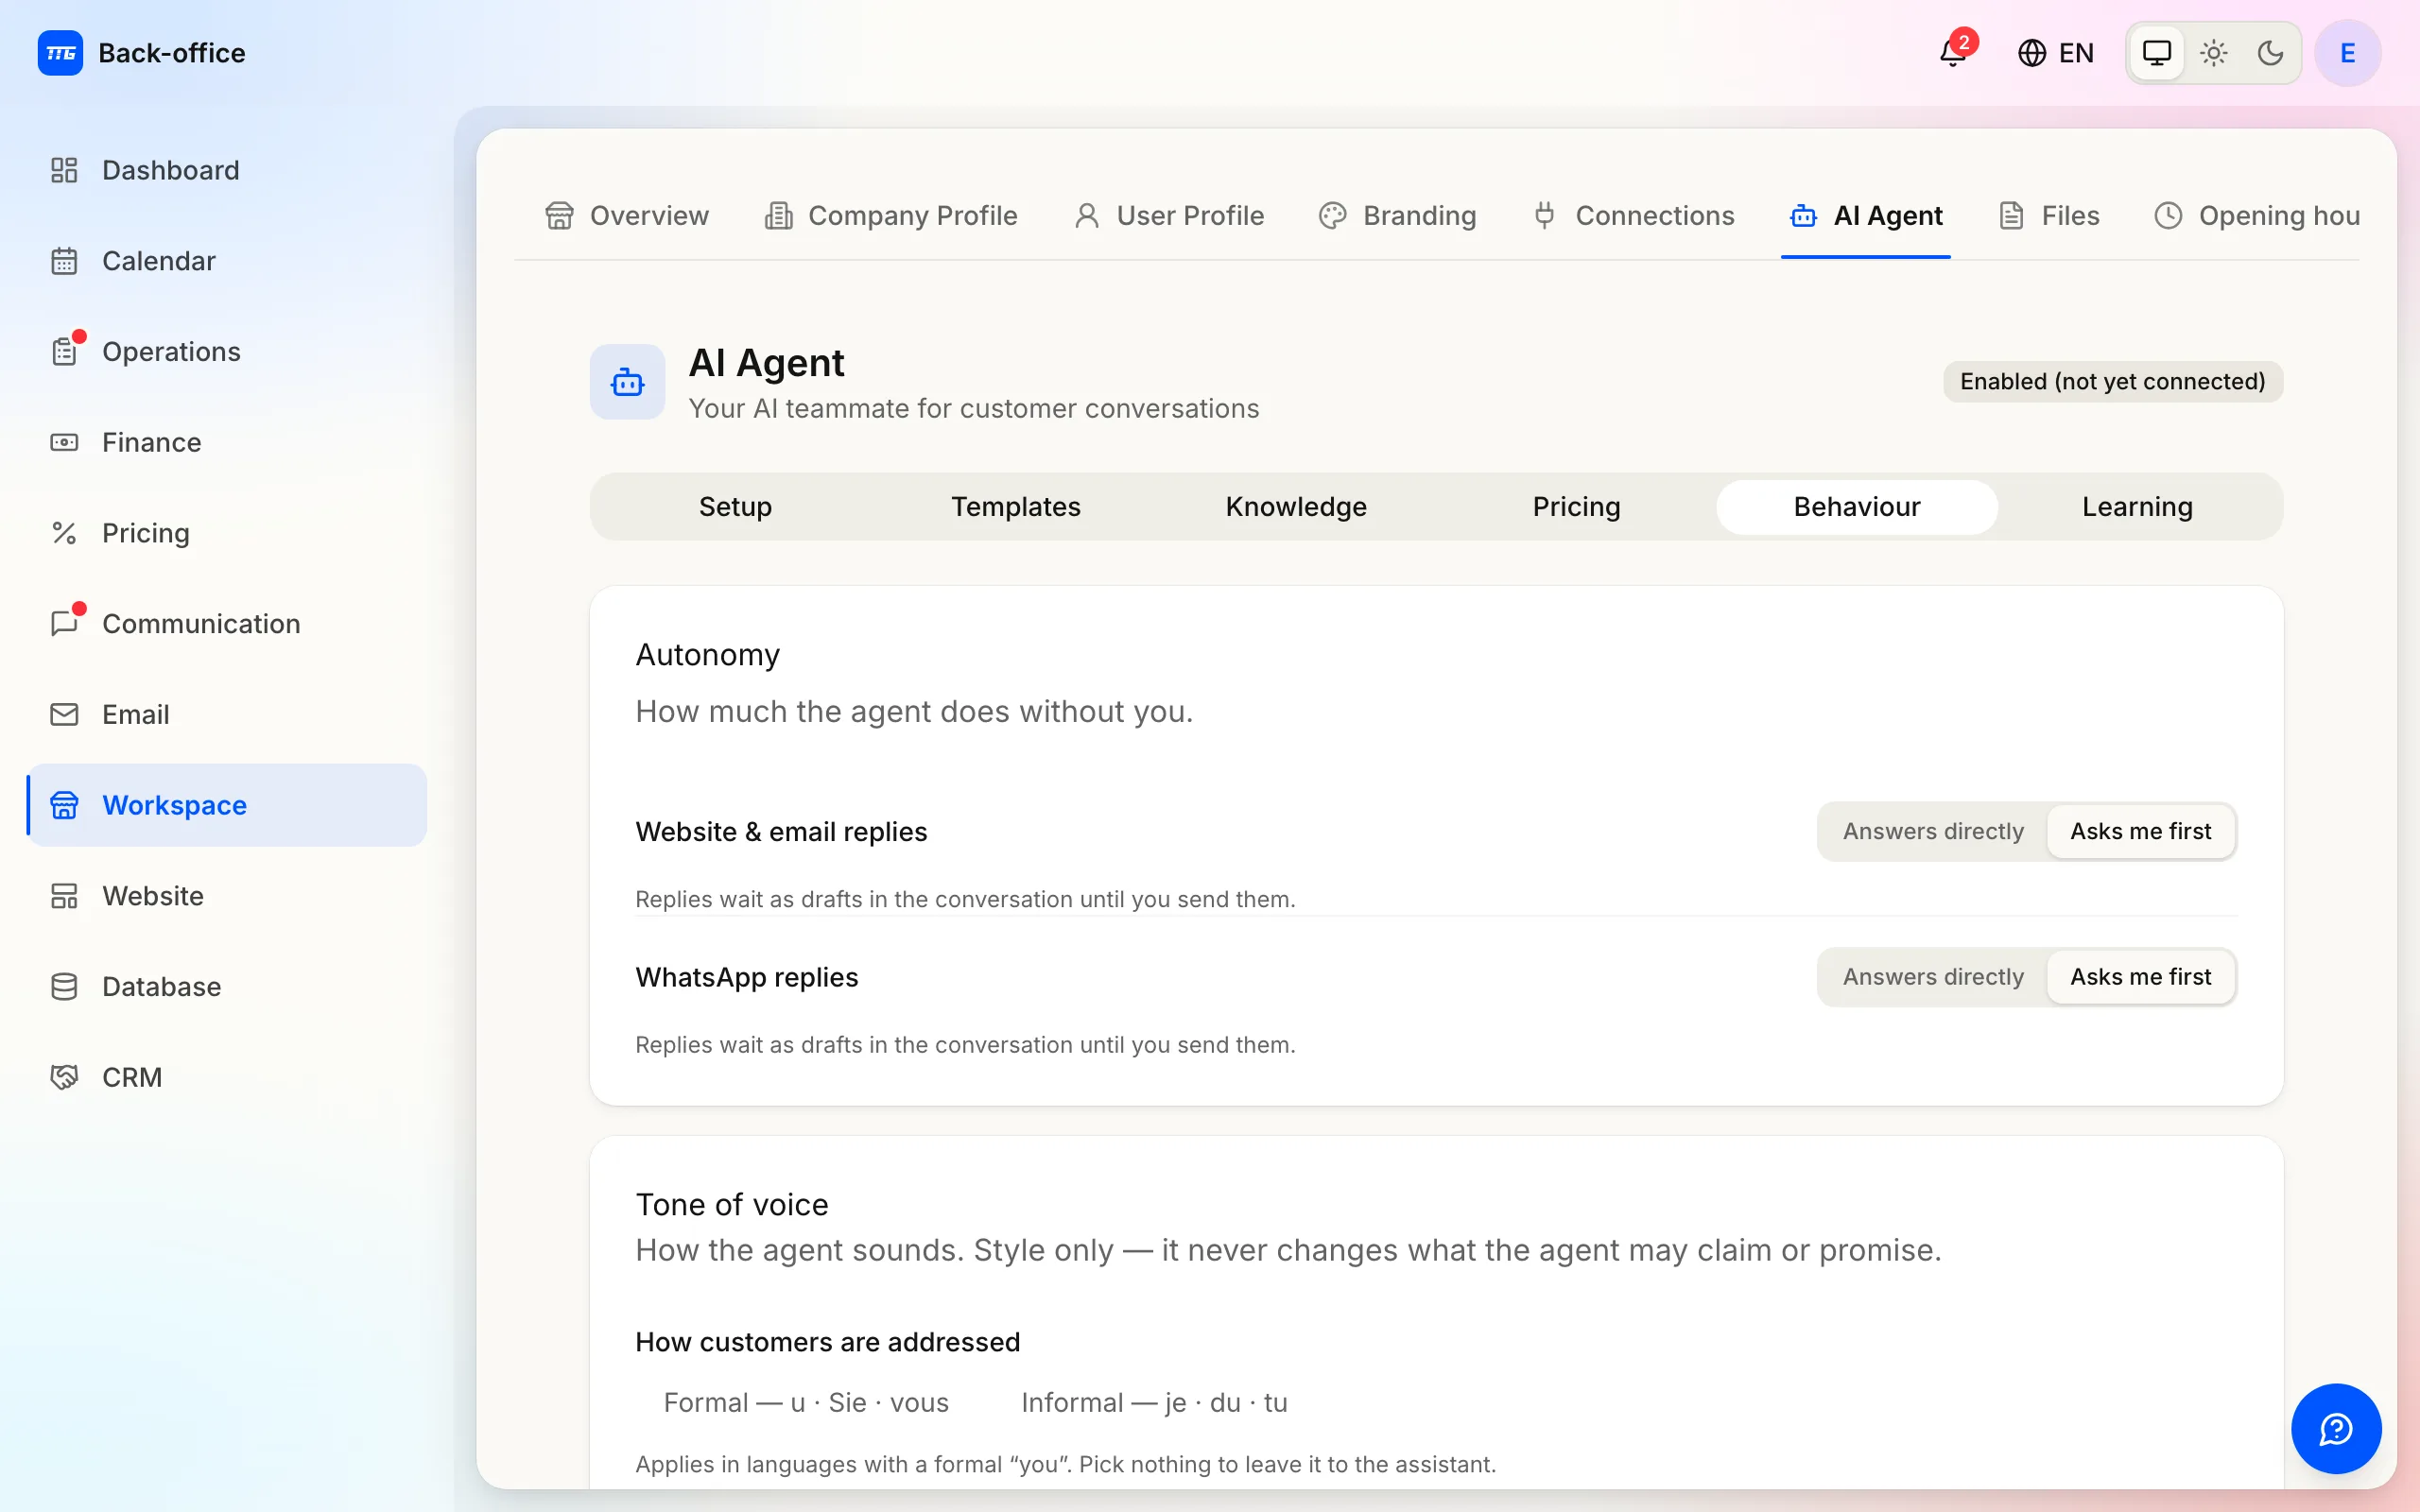Open user avatar E menu
This screenshot has width=2420, height=1512.
(2347, 53)
